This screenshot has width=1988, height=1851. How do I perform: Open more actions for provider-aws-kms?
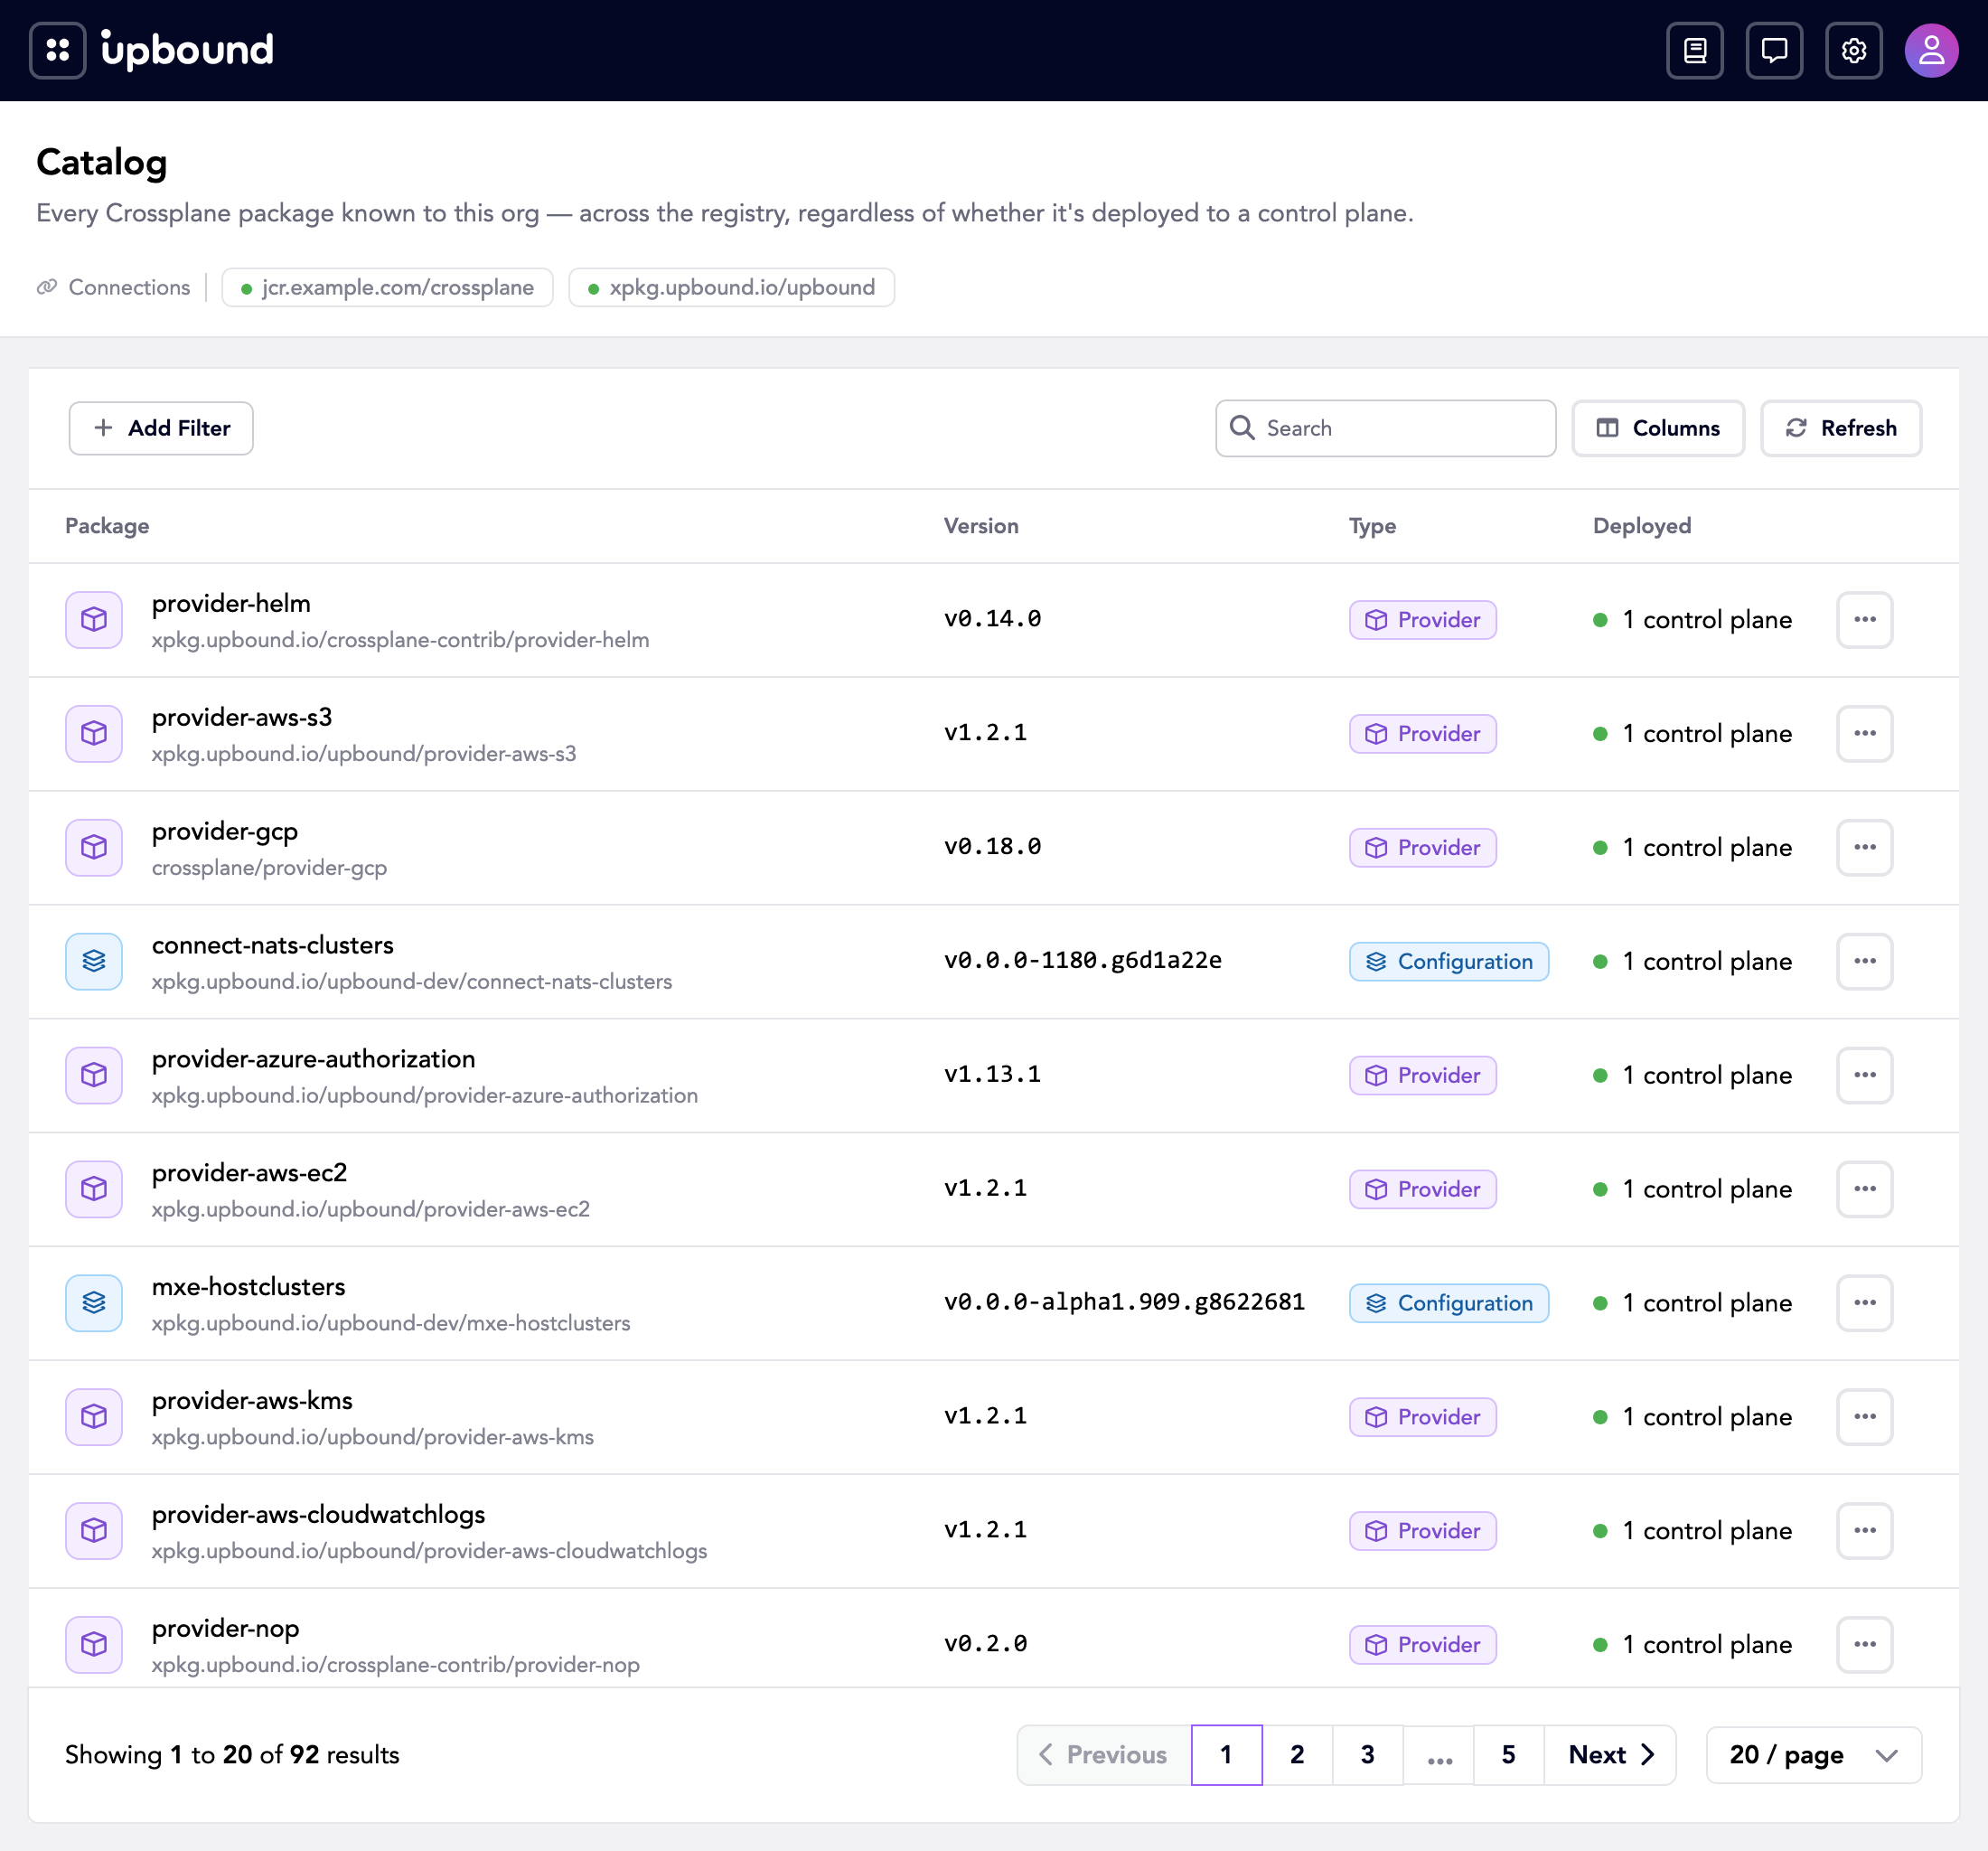(1865, 1417)
